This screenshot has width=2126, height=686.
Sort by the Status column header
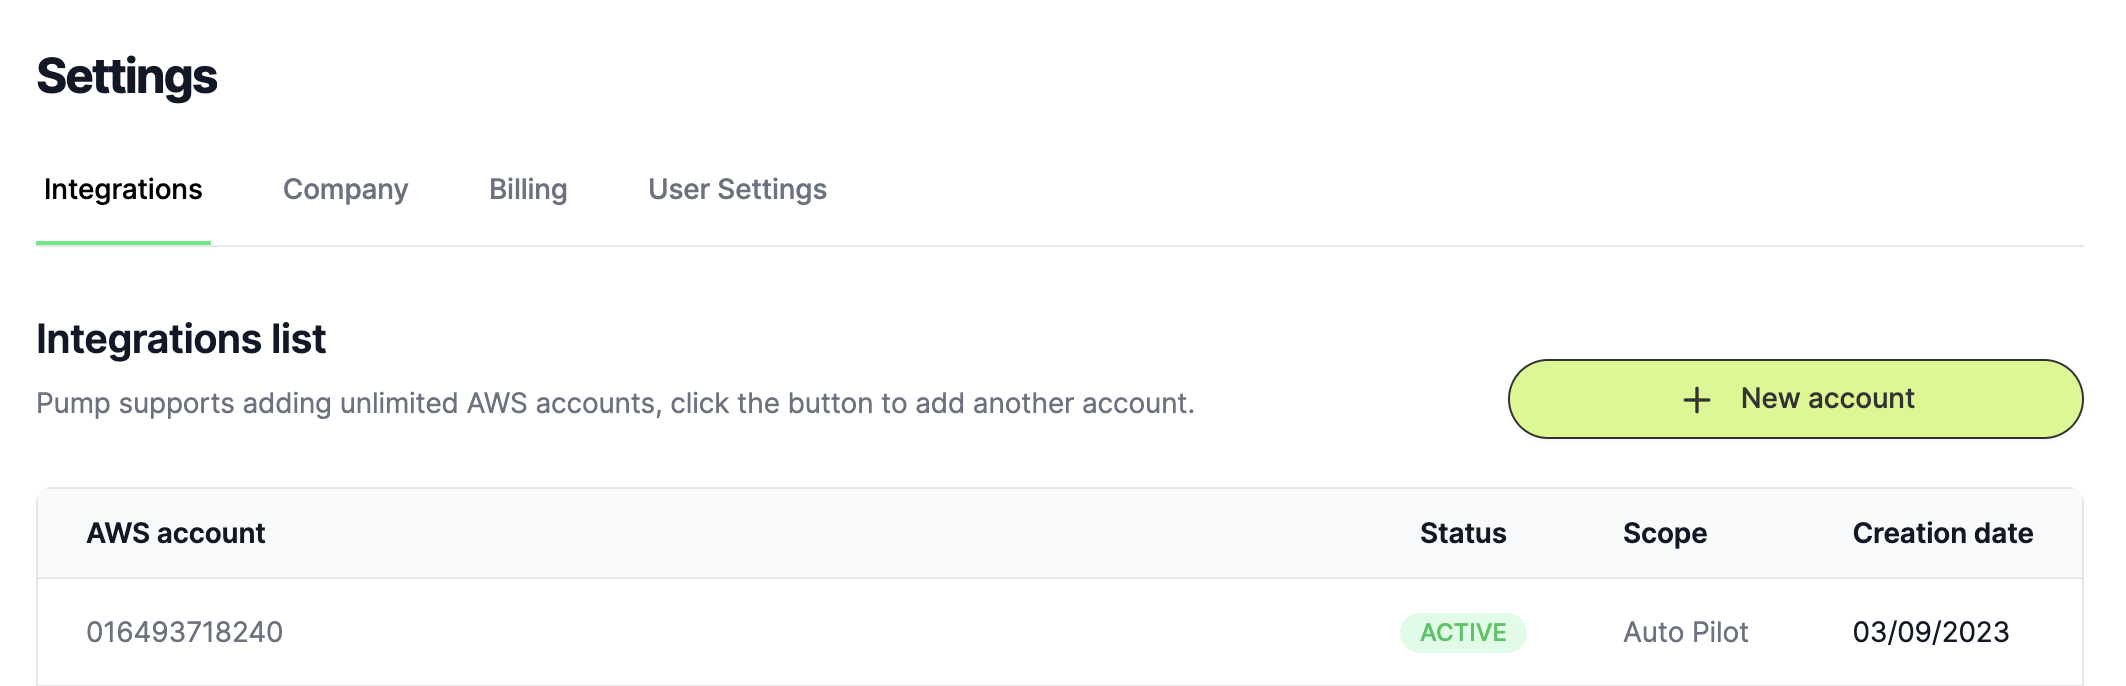(x=1463, y=533)
